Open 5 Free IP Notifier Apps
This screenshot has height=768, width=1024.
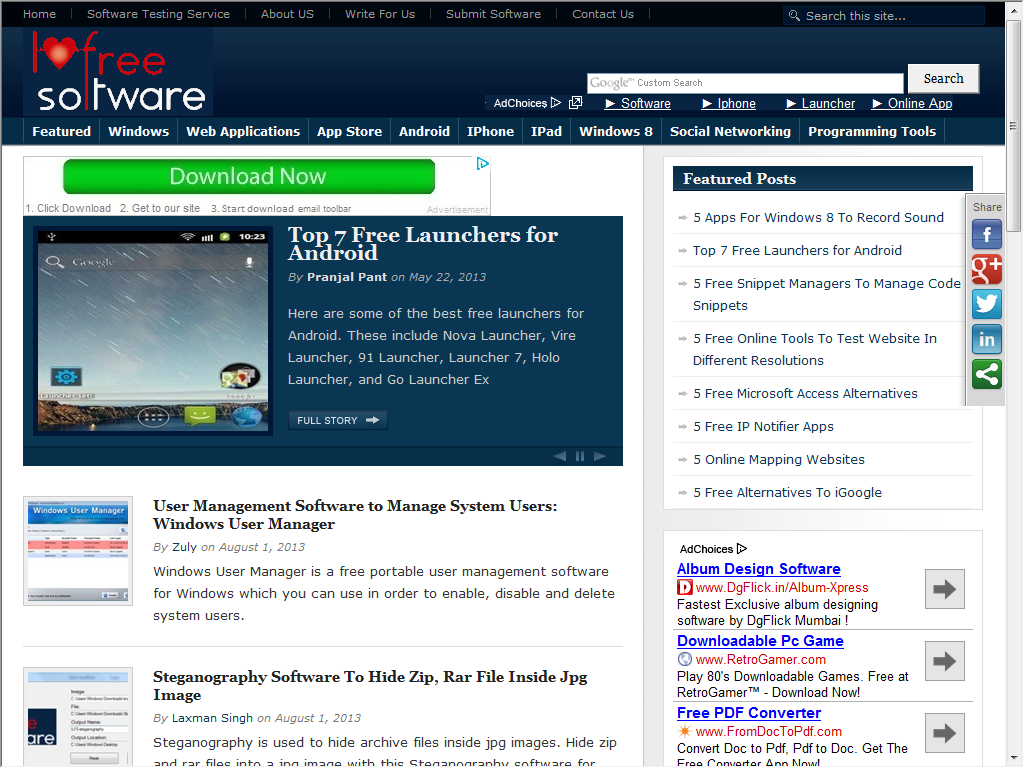point(763,426)
